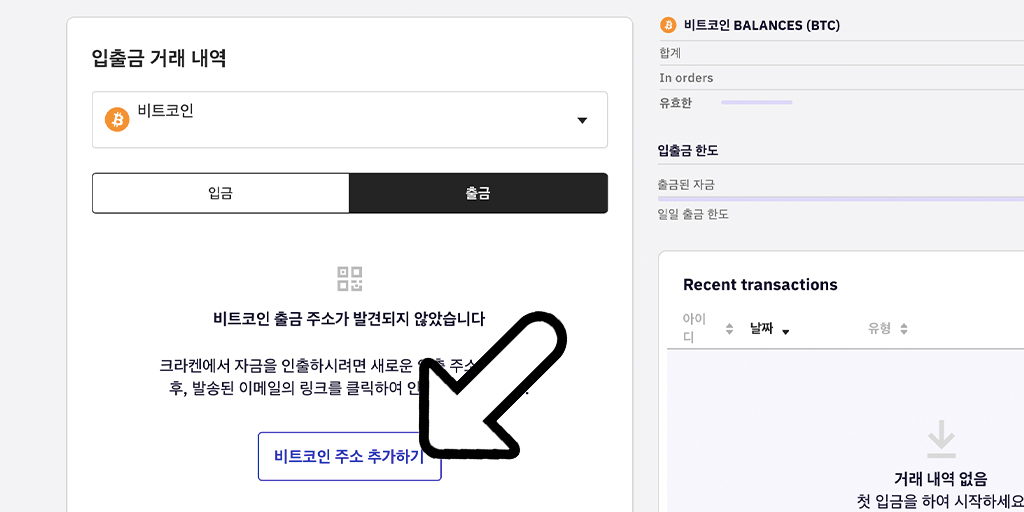Click the loading placeholder bar next to 유효한
1024x512 pixels.
tap(757, 103)
